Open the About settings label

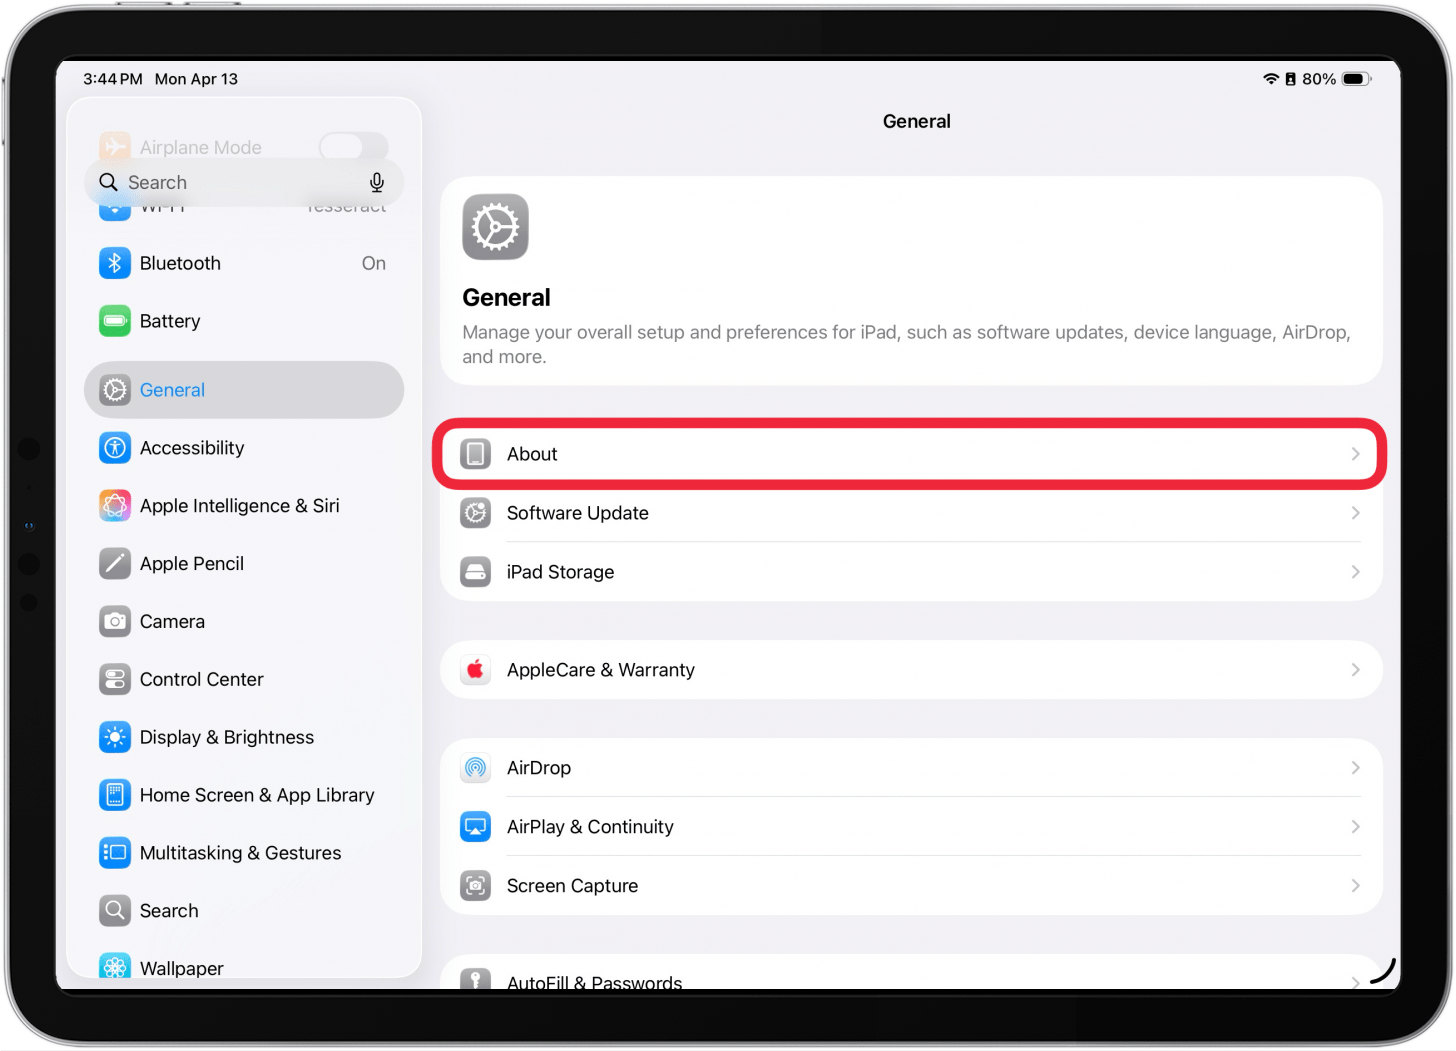click(x=532, y=454)
